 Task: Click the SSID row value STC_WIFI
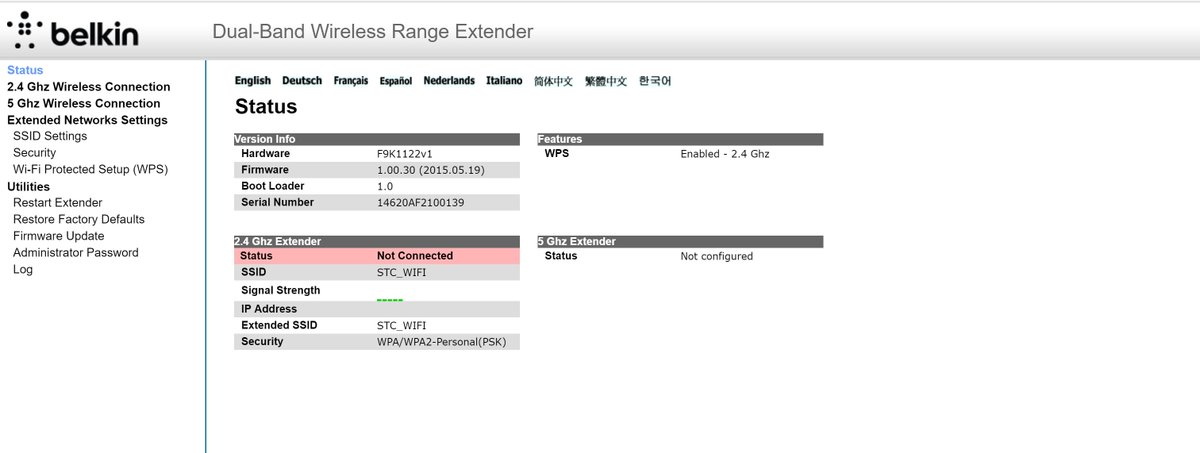coord(401,272)
